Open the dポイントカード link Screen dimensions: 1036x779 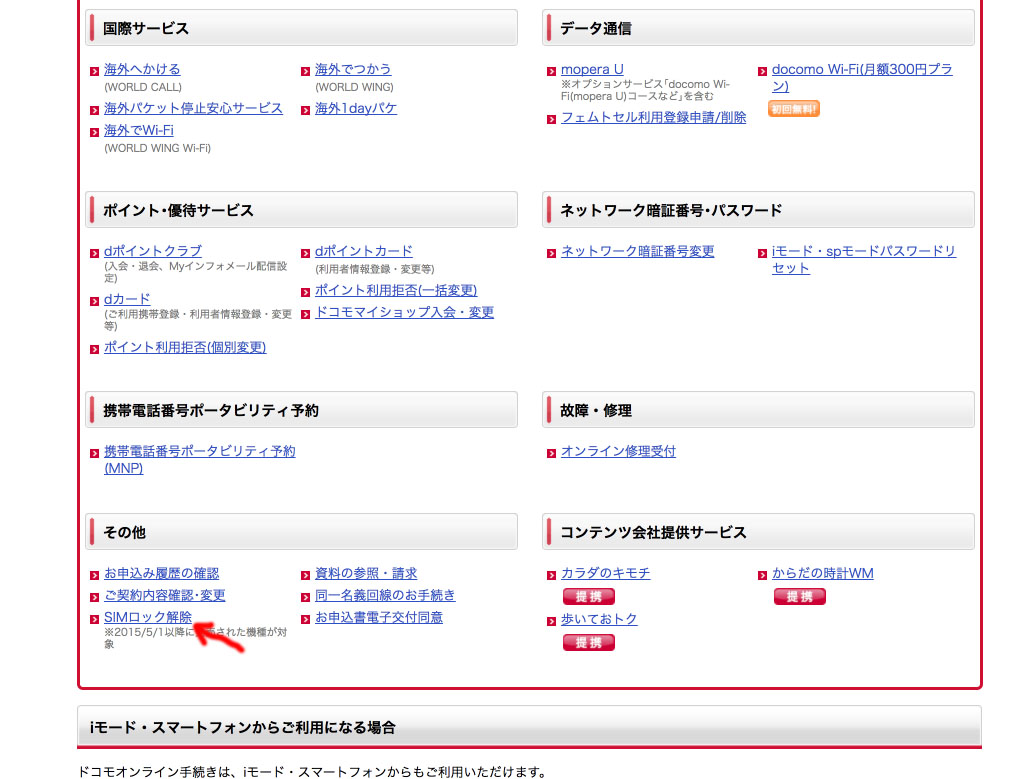[363, 251]
